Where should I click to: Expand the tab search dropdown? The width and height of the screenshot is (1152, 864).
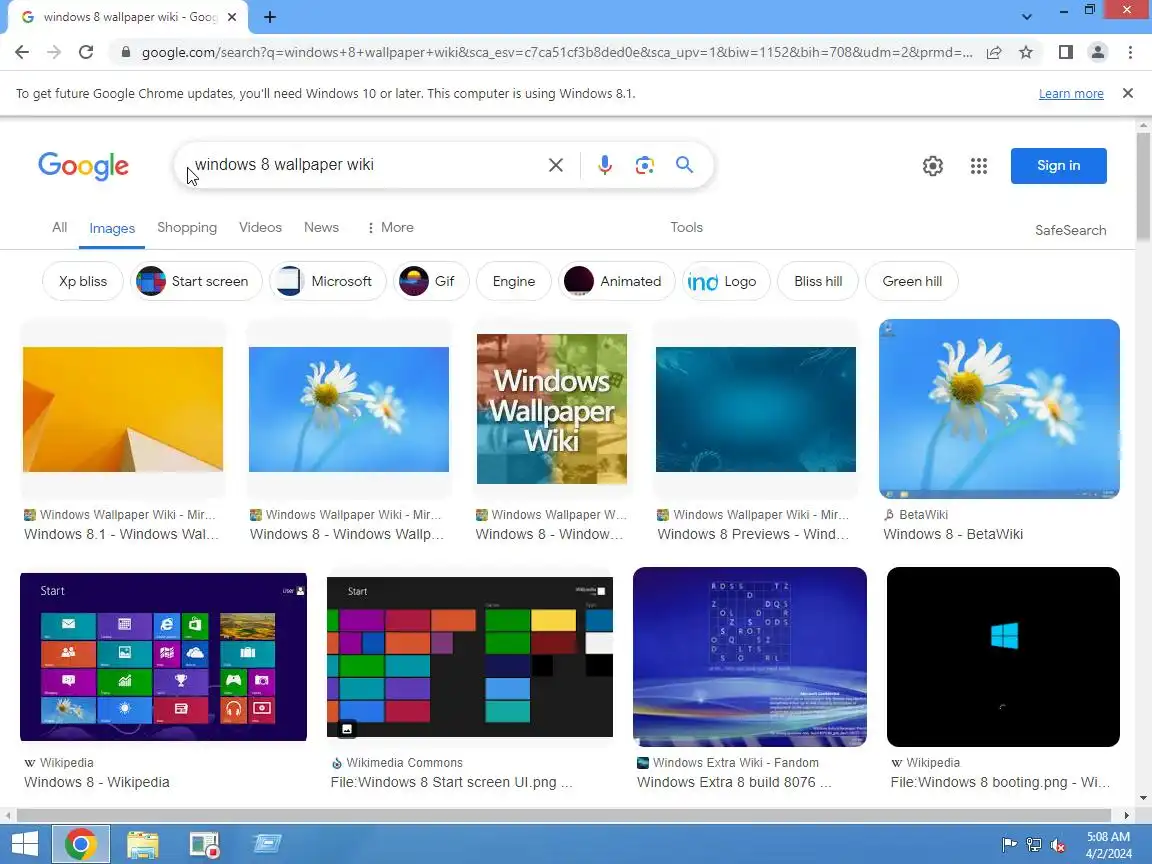1027,17
